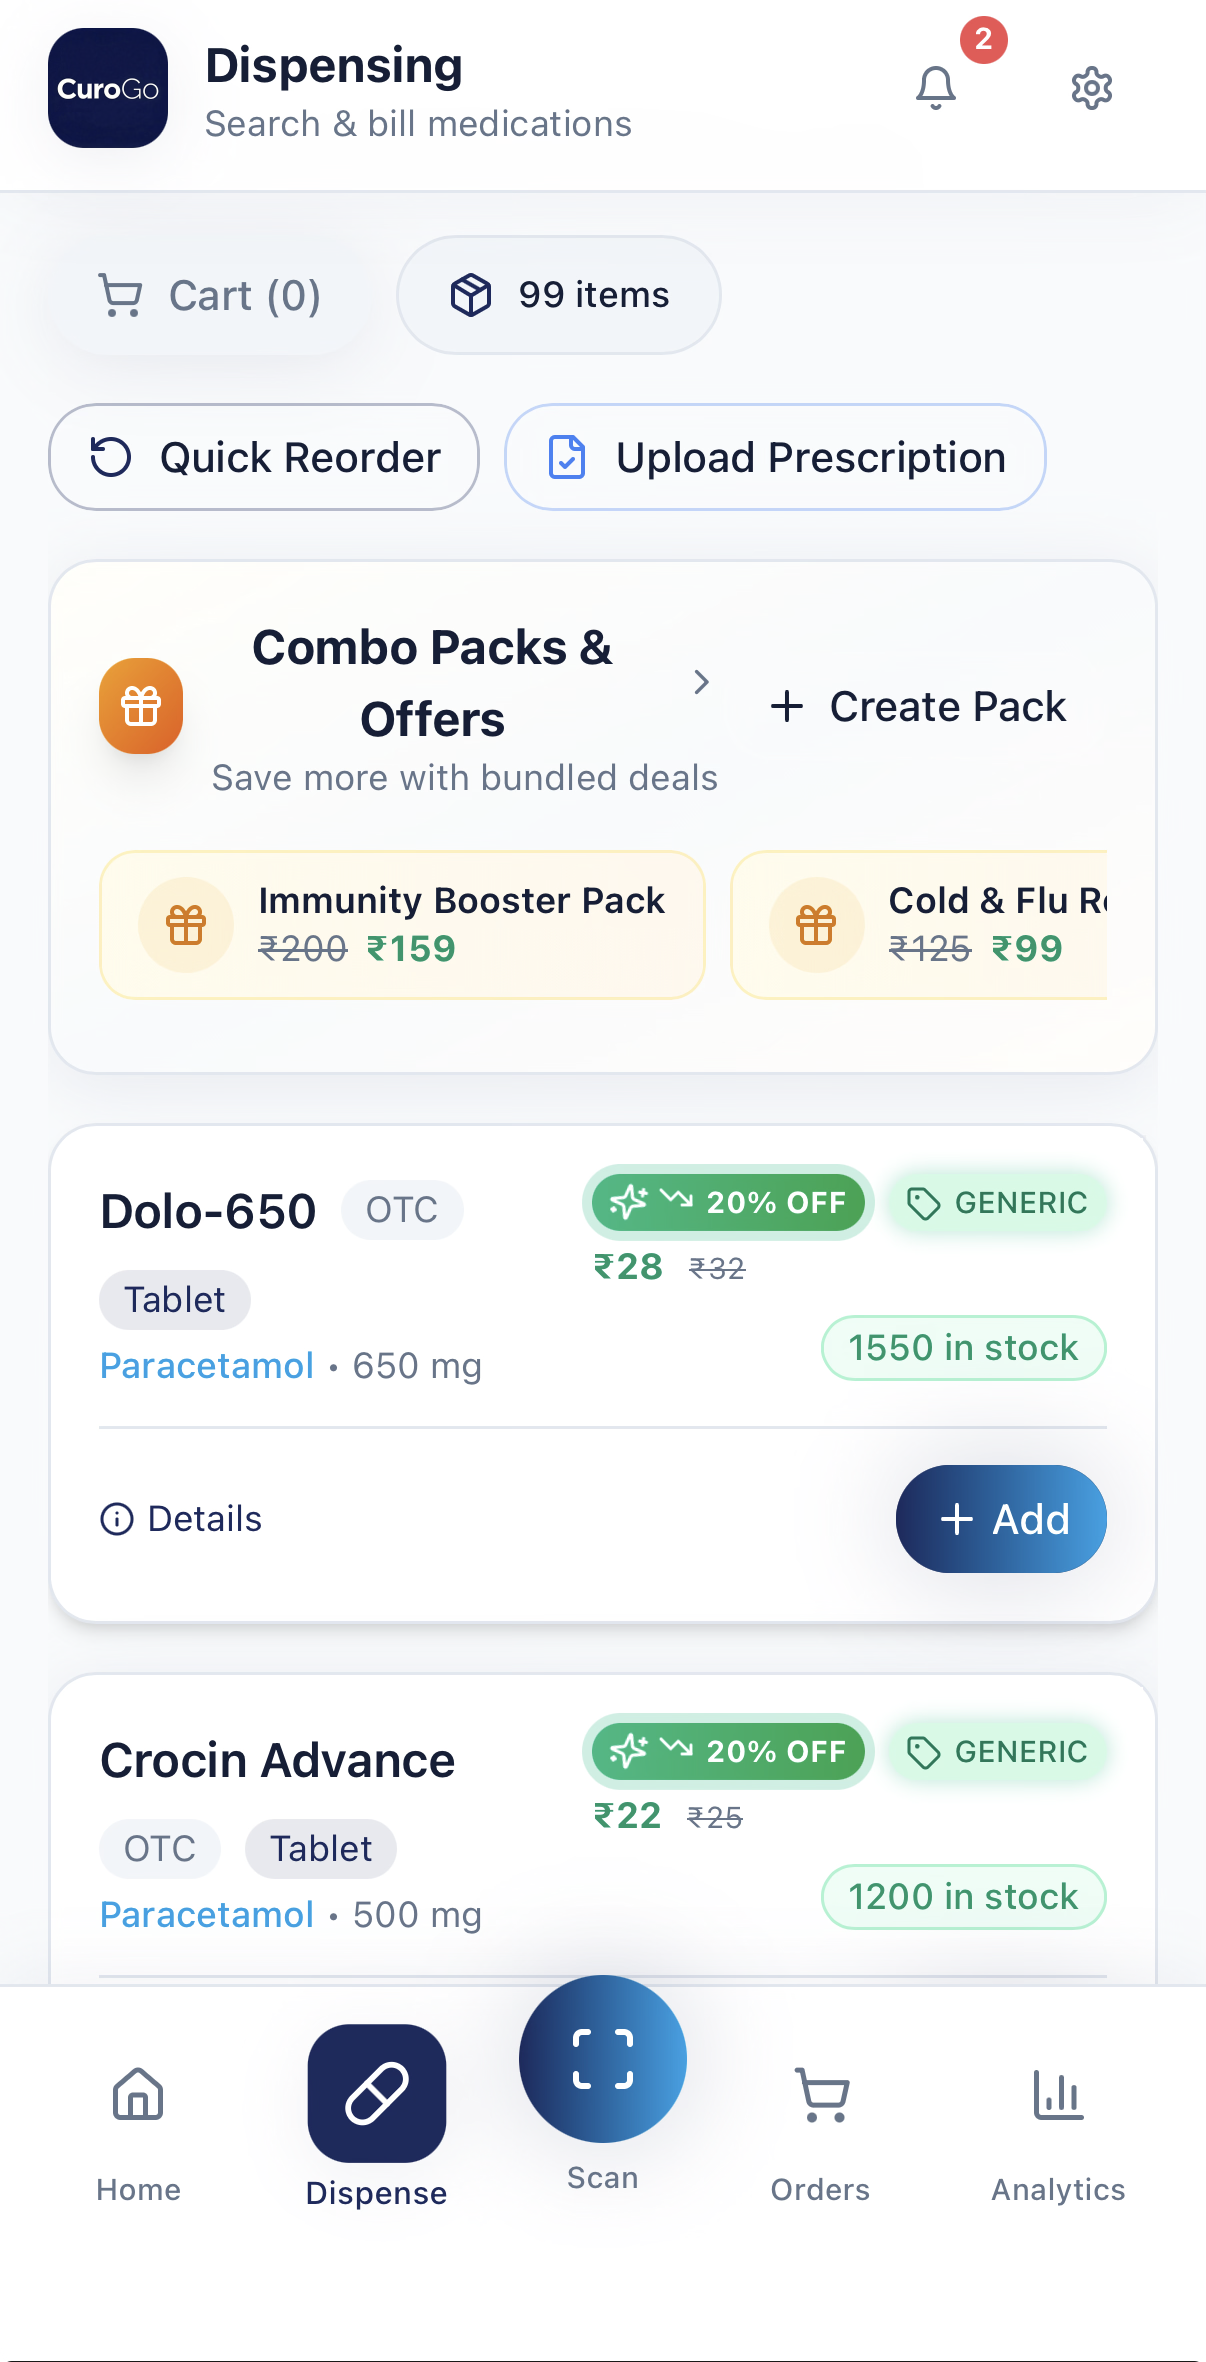View Details for Dolo-650

(x=182, y=1519)
